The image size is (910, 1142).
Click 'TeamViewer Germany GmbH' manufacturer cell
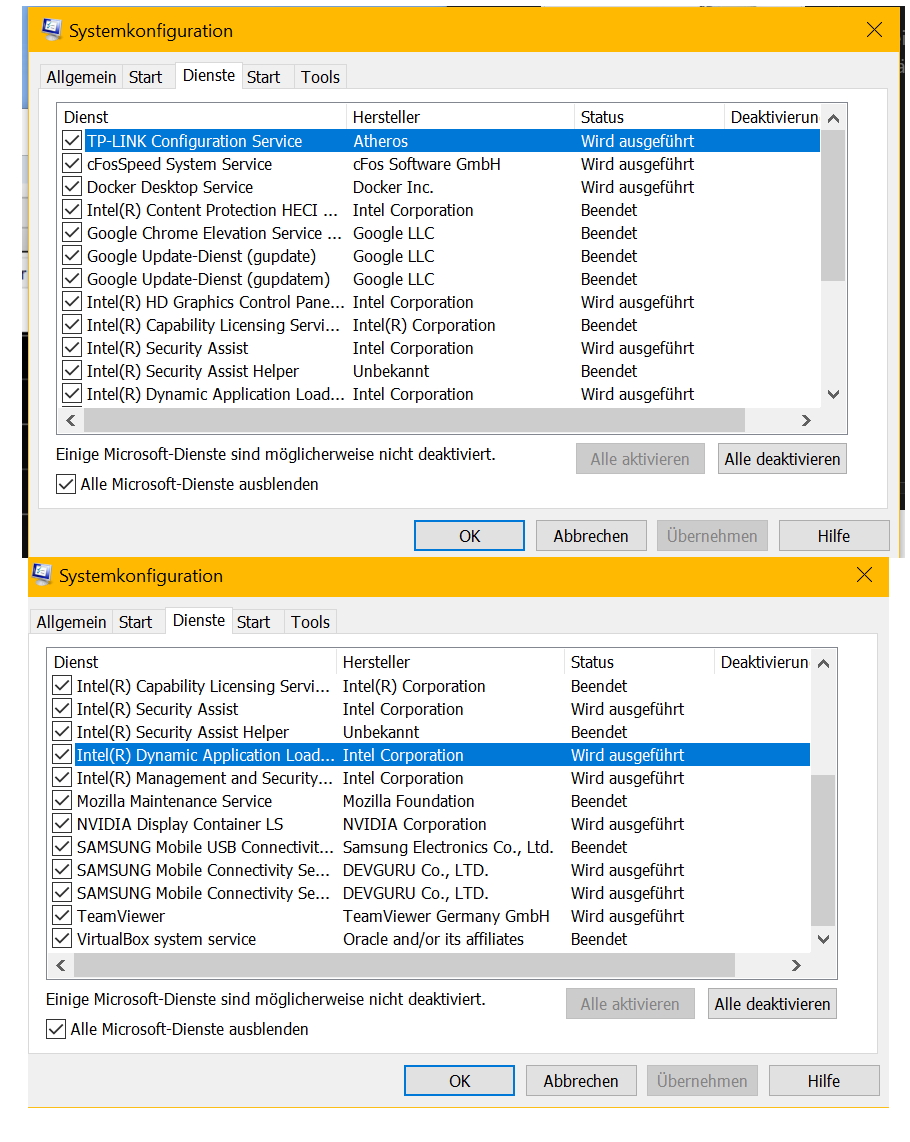(446, 916)
